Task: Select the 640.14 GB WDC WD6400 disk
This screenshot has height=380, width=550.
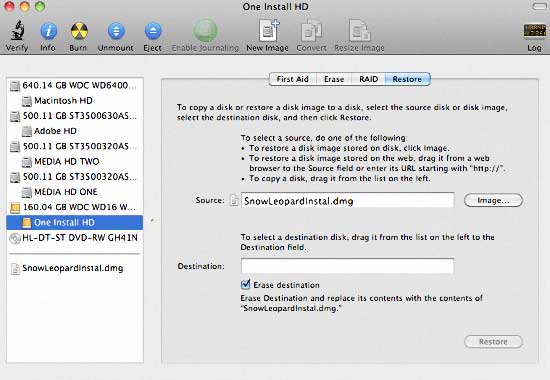Action: tap(75, 85)
